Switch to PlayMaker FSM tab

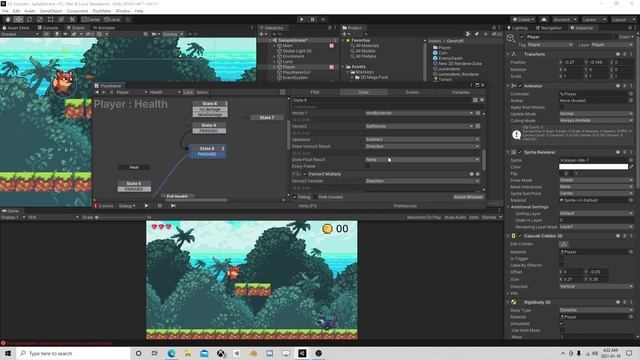click(x=315, y=92)
